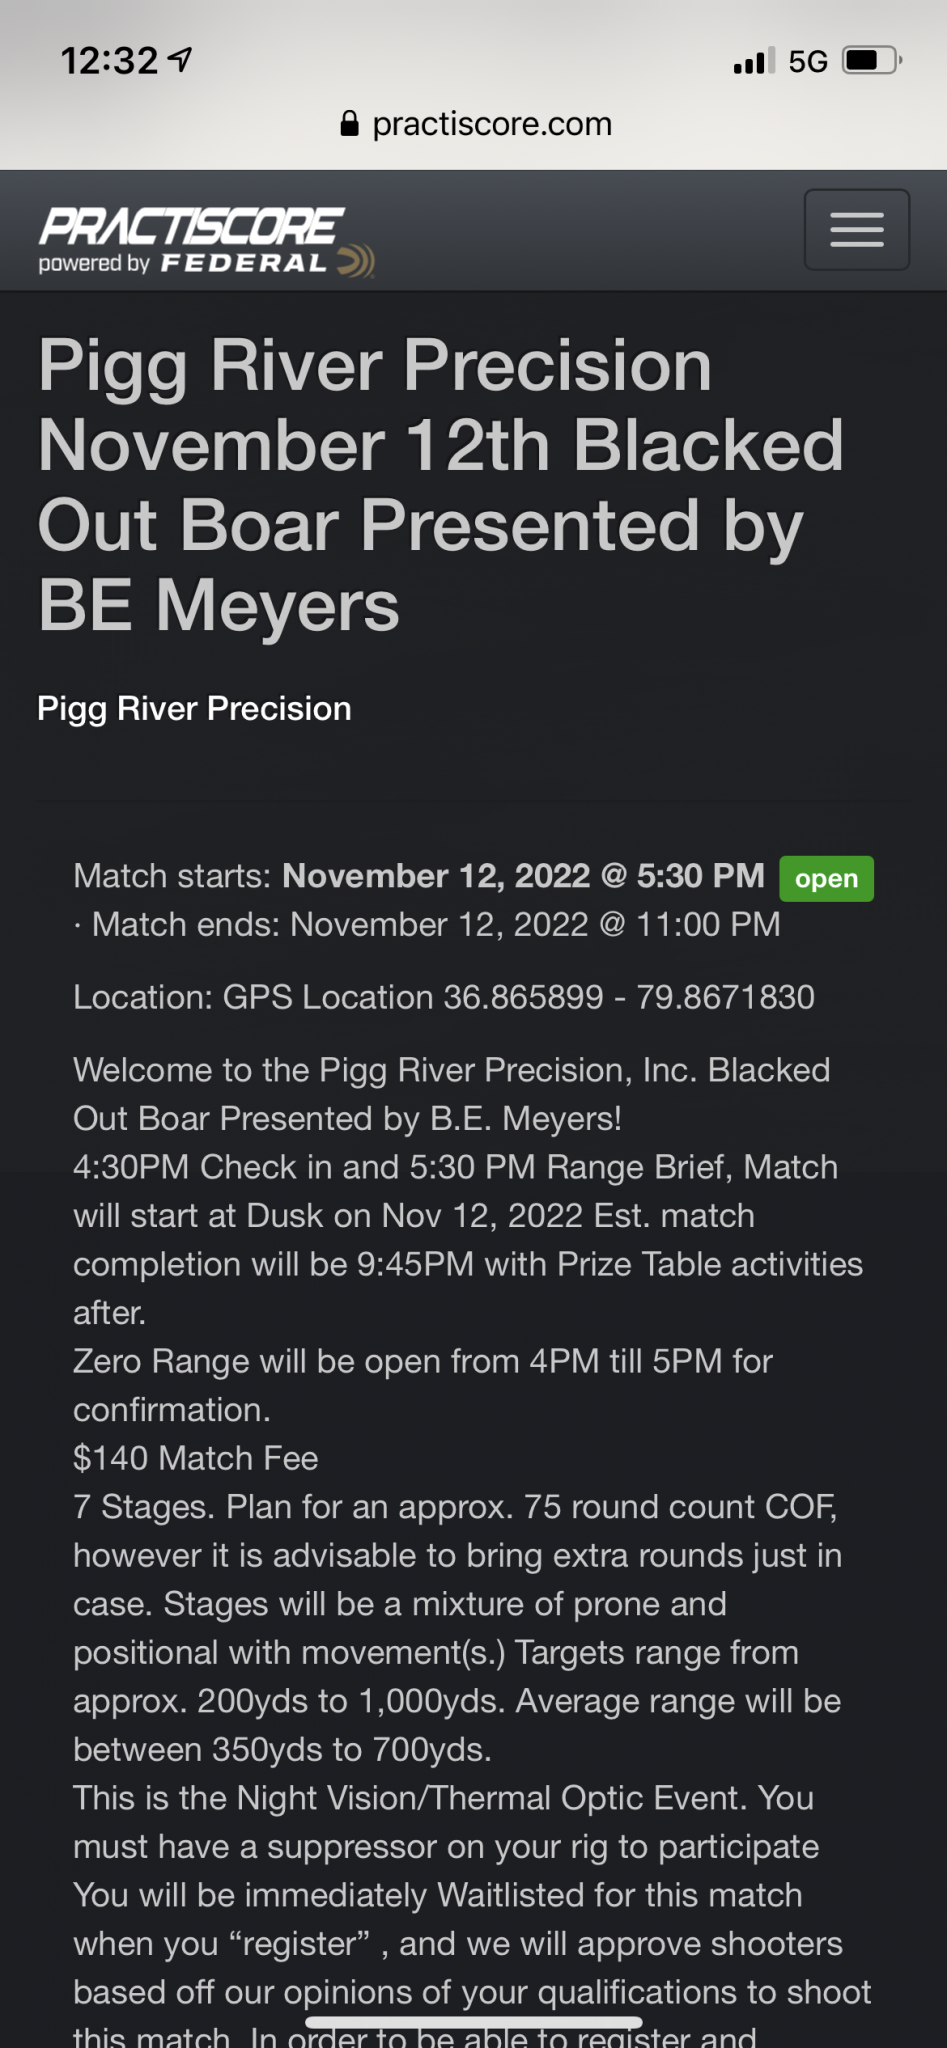Viewport: 947px width, 2048px height.
Task: Tap the green open status badge
Action: point(826,879)
